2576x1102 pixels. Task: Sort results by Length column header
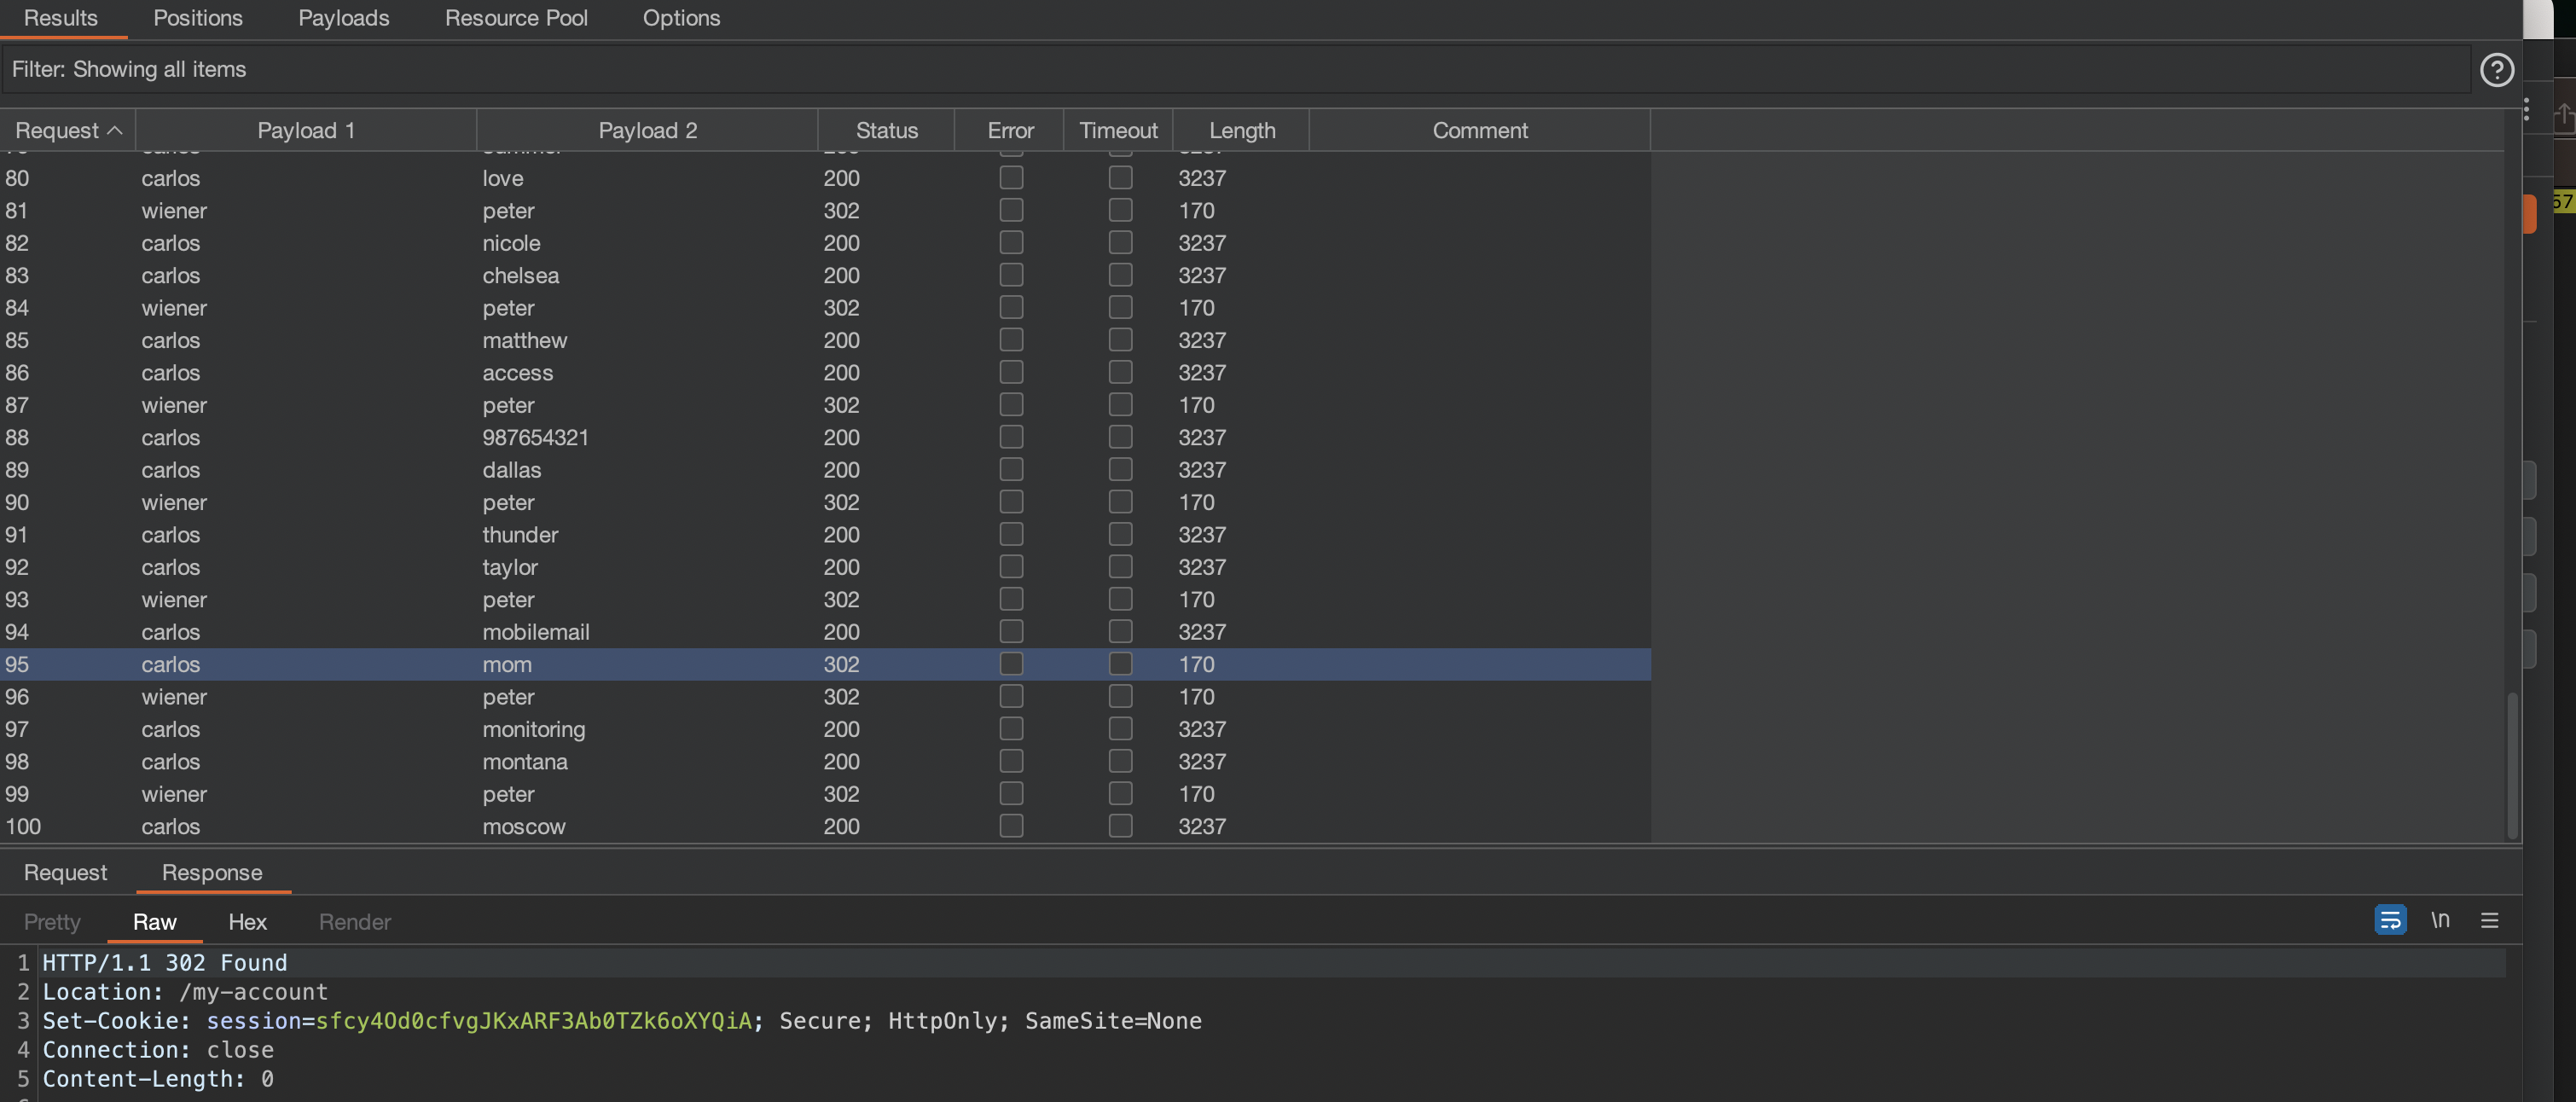(x=1241, y=130)
